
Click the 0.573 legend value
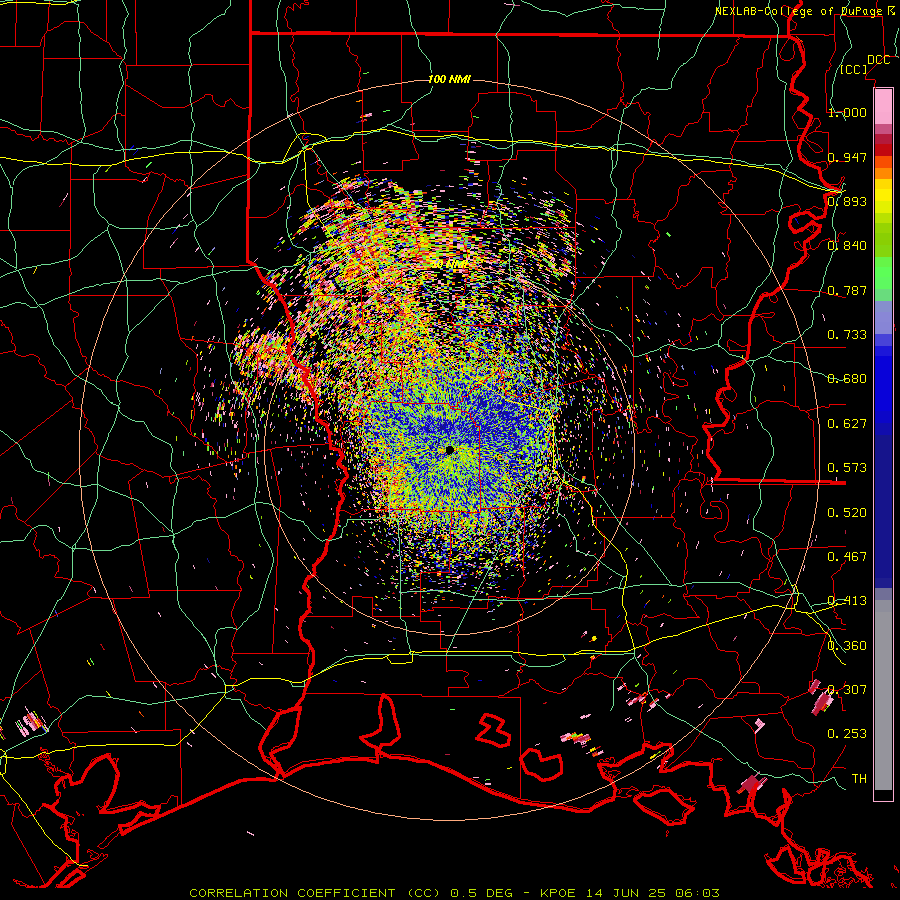tap(847, 468)
